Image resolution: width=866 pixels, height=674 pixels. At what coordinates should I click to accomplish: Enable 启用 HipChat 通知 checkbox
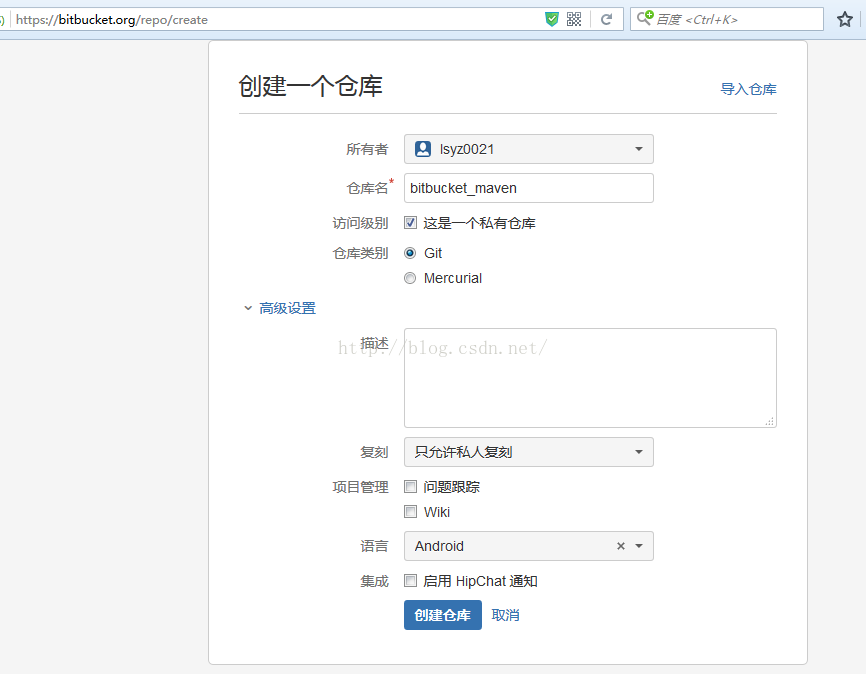tap(410, 581)
